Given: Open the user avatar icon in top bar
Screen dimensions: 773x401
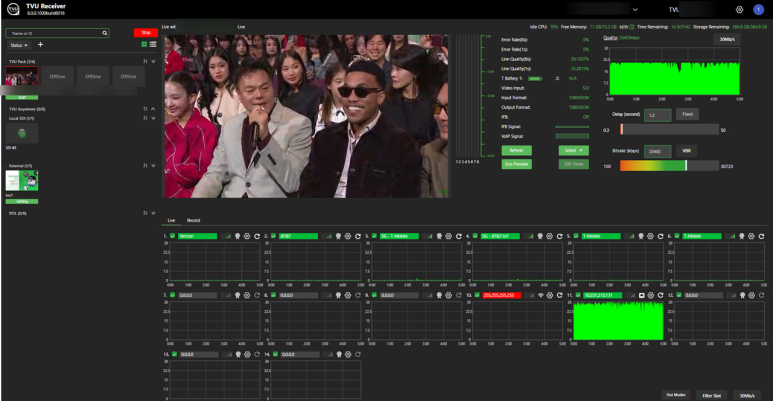Looking at the screenshot, I should (758, 9).
